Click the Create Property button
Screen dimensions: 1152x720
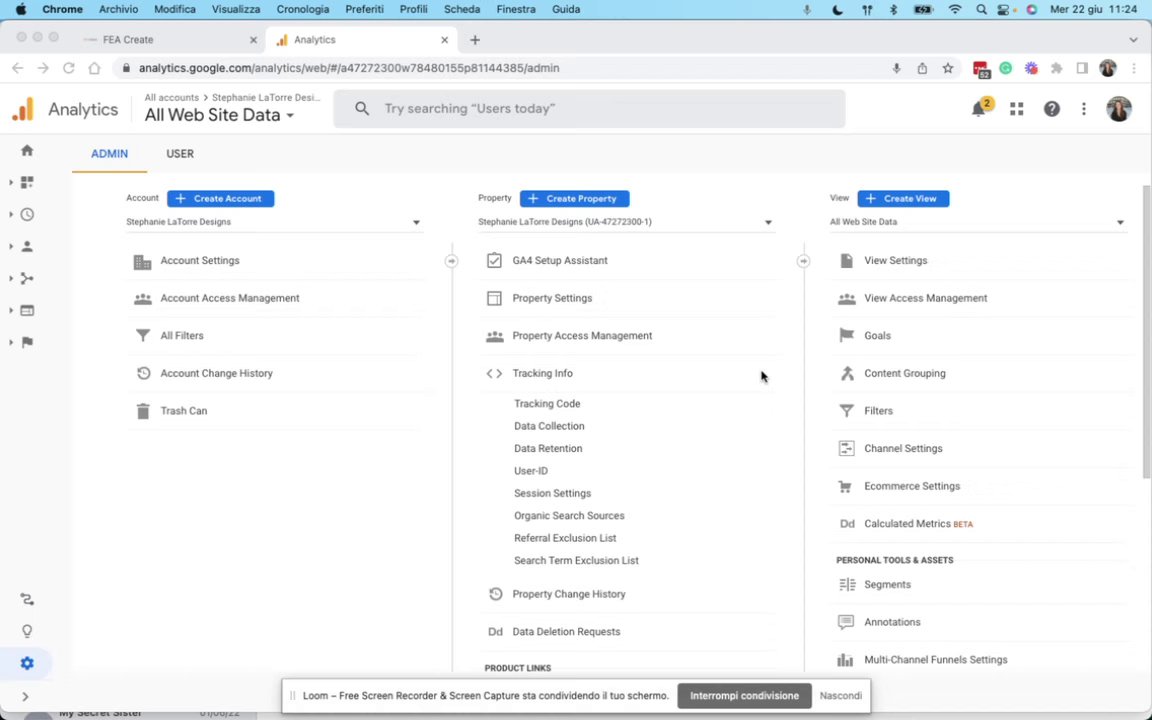pyautogui.click(x=574, y=198)
